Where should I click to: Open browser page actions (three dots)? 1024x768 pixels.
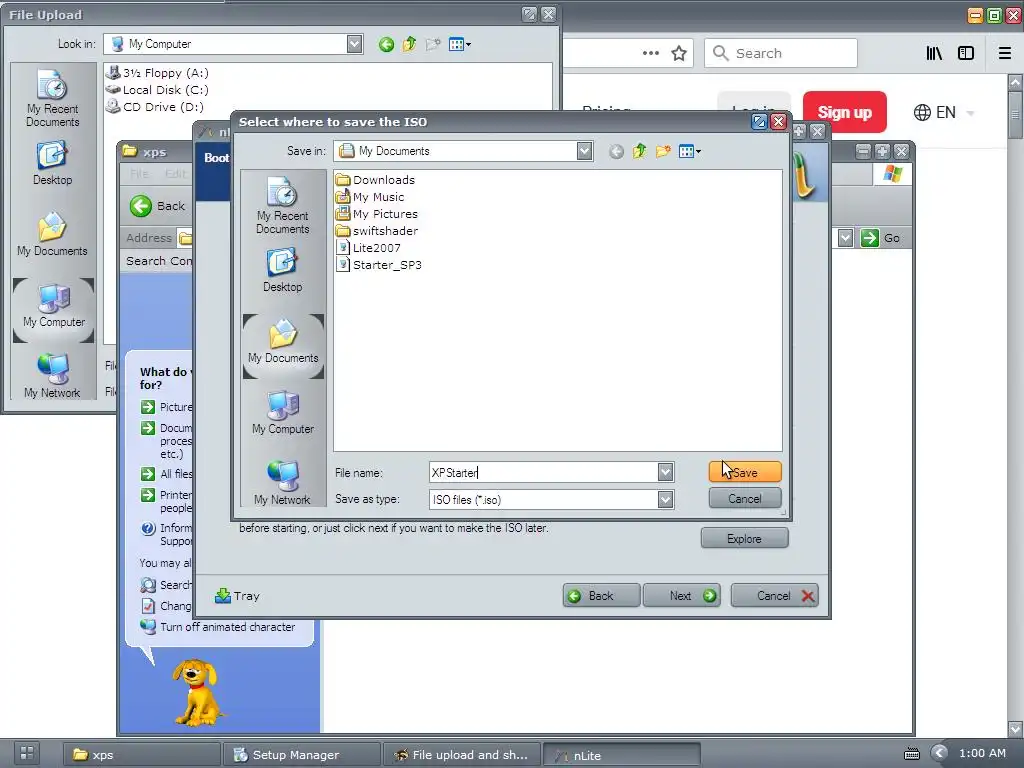coord(650,53)
